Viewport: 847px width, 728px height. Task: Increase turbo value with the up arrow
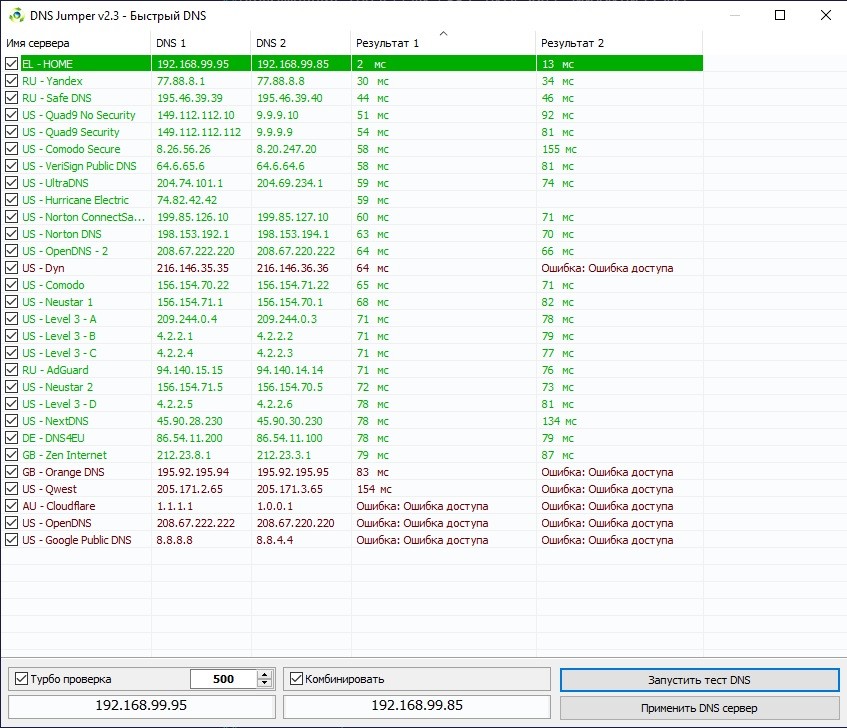(x=265, y=675)
